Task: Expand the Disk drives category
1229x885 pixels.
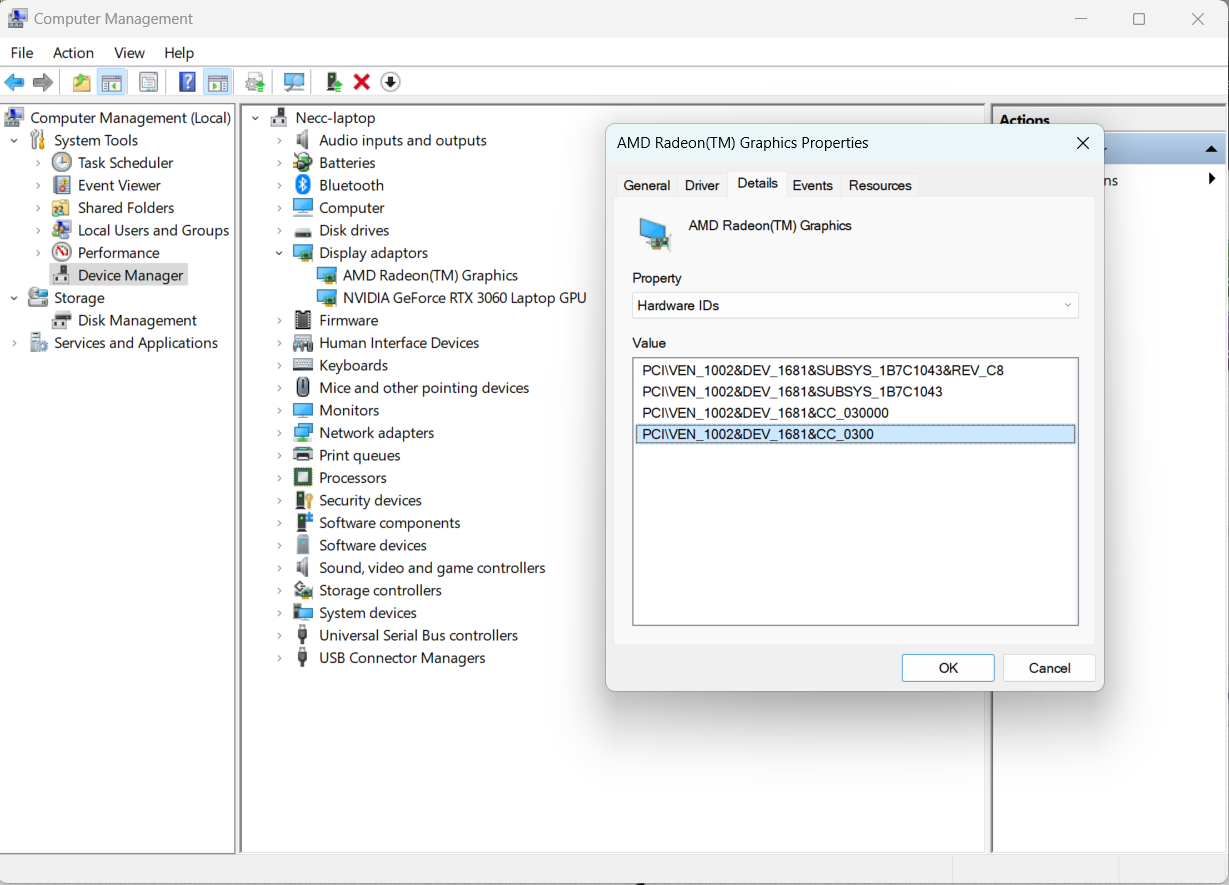Action: point(280,230)
